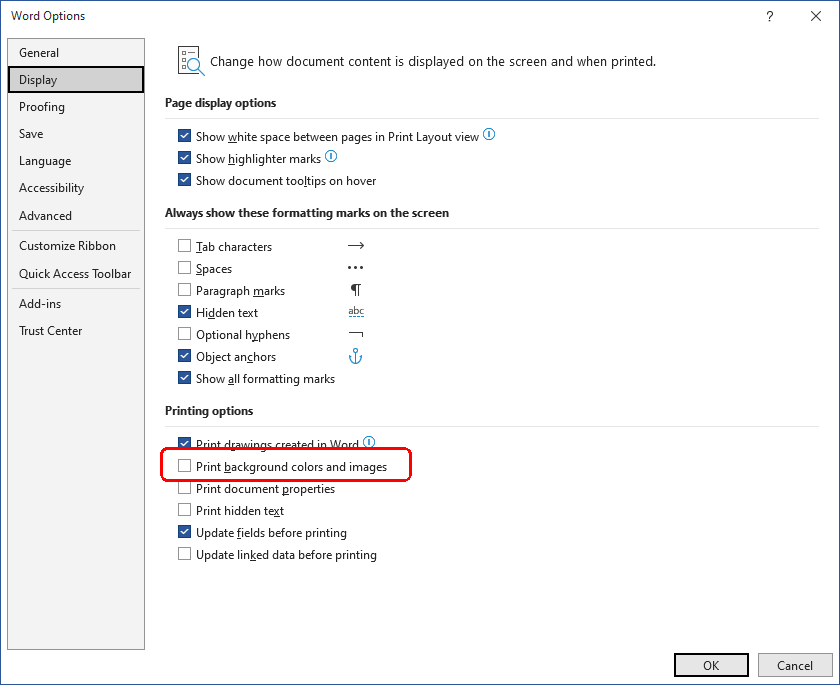Click the display options magnifier page icon
The image size is (840, 685).
(x=191, y=61)
